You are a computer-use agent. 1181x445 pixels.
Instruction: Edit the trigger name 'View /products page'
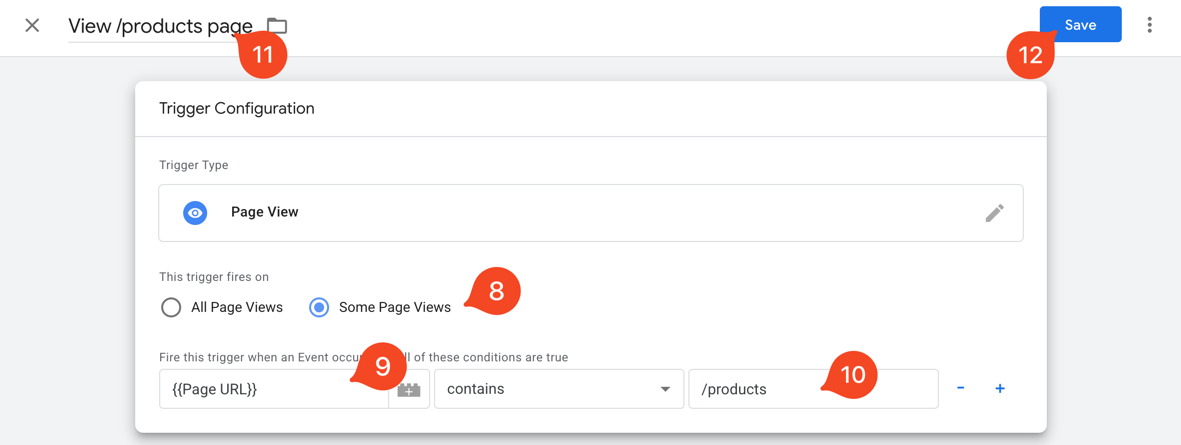[x=150, y=26]
